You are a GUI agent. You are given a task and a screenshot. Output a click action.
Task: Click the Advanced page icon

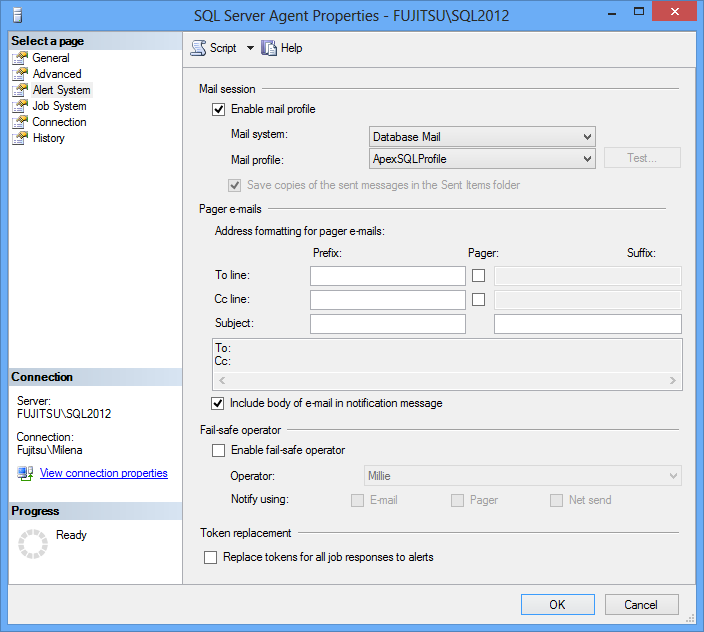pyautogui.click(x=20, y=74)
